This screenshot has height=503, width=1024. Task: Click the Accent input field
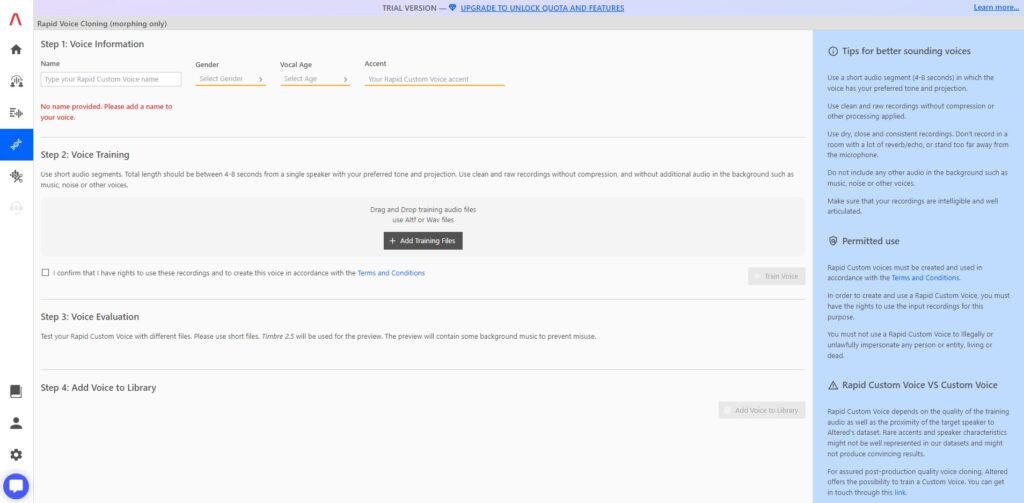click(435, 79)
